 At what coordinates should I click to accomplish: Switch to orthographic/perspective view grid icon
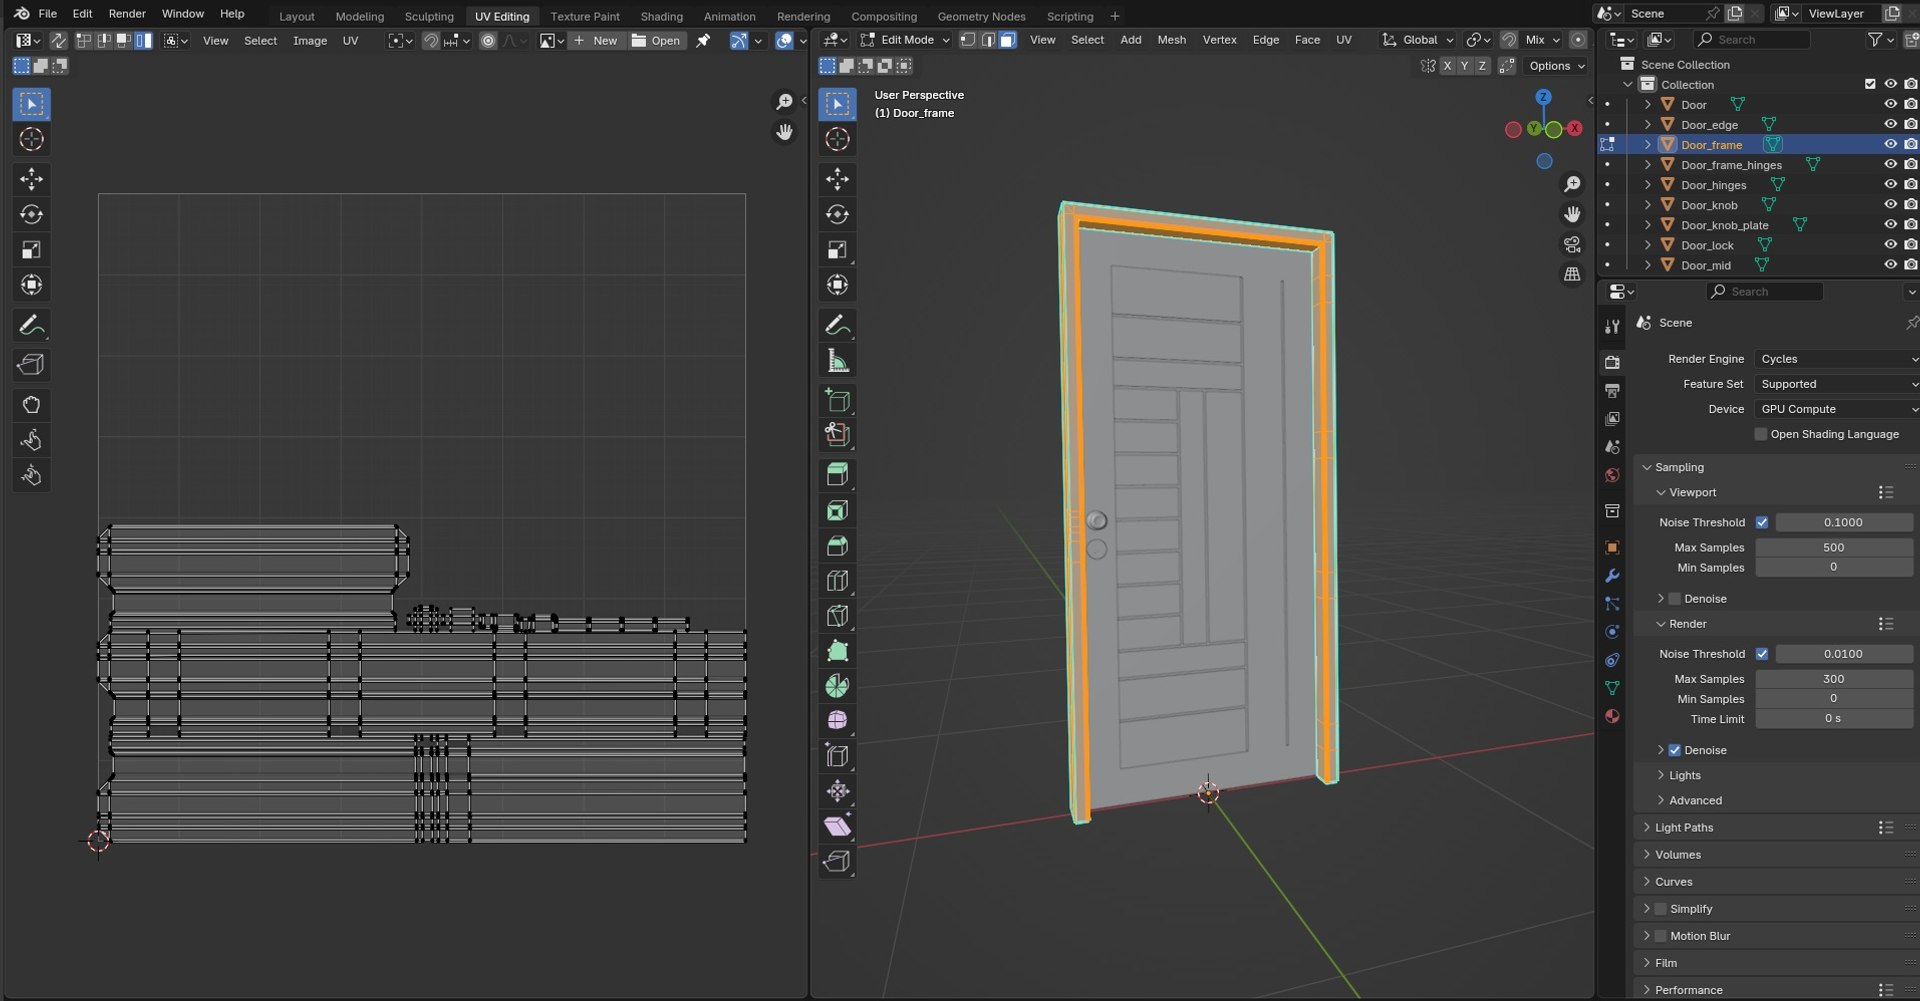click(x=1572, y=274)
